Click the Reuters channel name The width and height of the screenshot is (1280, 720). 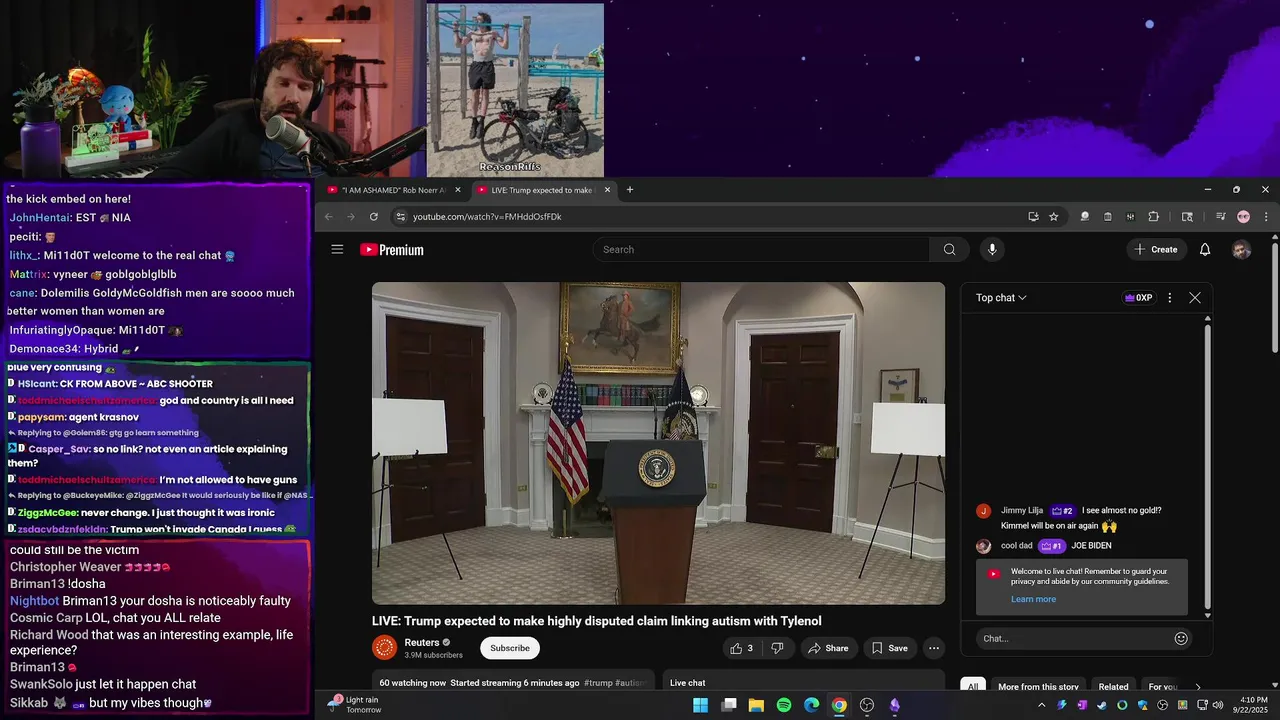coord(422,643)
